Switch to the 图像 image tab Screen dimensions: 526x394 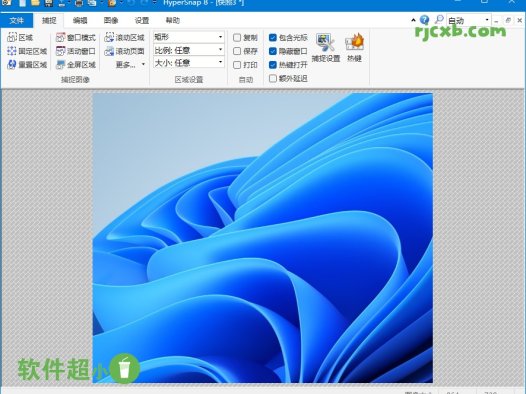coord(111,20)
